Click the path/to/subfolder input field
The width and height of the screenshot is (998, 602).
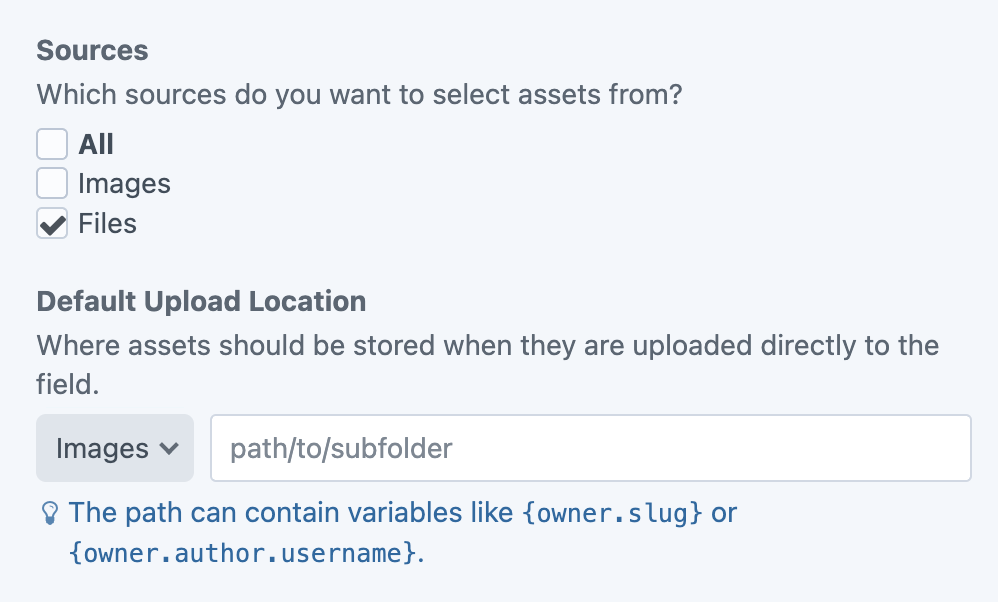(590, 448)
